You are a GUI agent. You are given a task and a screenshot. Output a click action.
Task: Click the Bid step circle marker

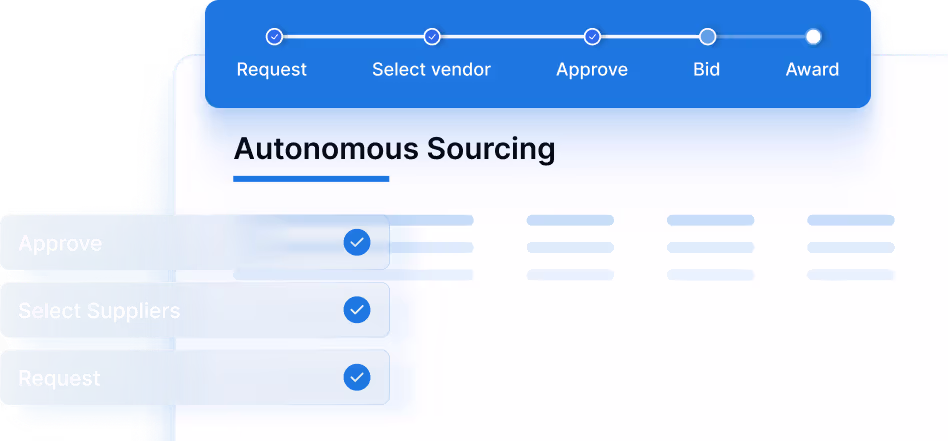click(707, 37)
